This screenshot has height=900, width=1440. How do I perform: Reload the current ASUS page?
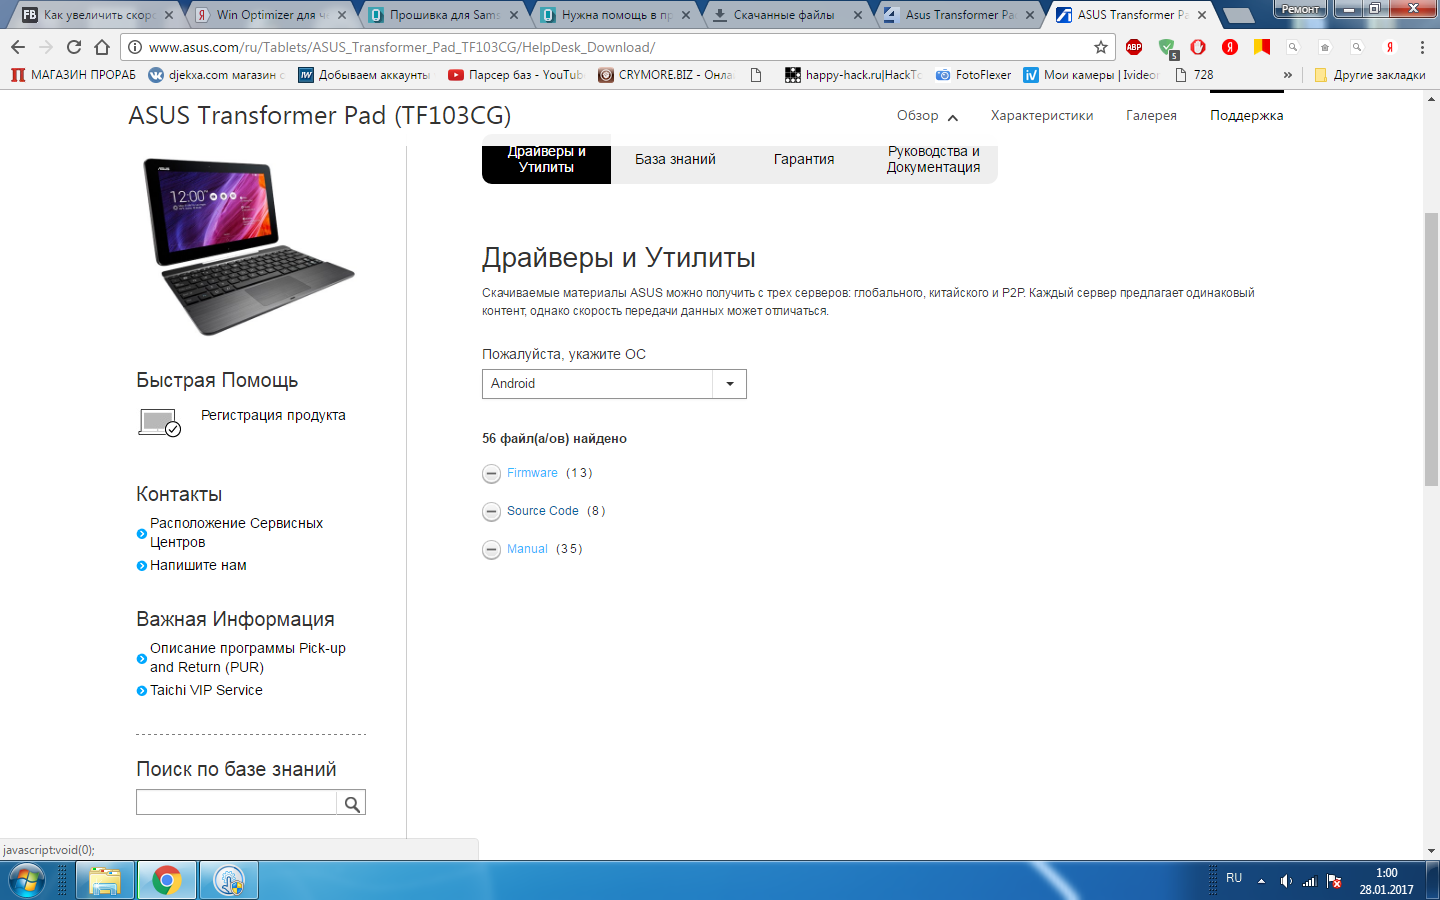(74, 47)
